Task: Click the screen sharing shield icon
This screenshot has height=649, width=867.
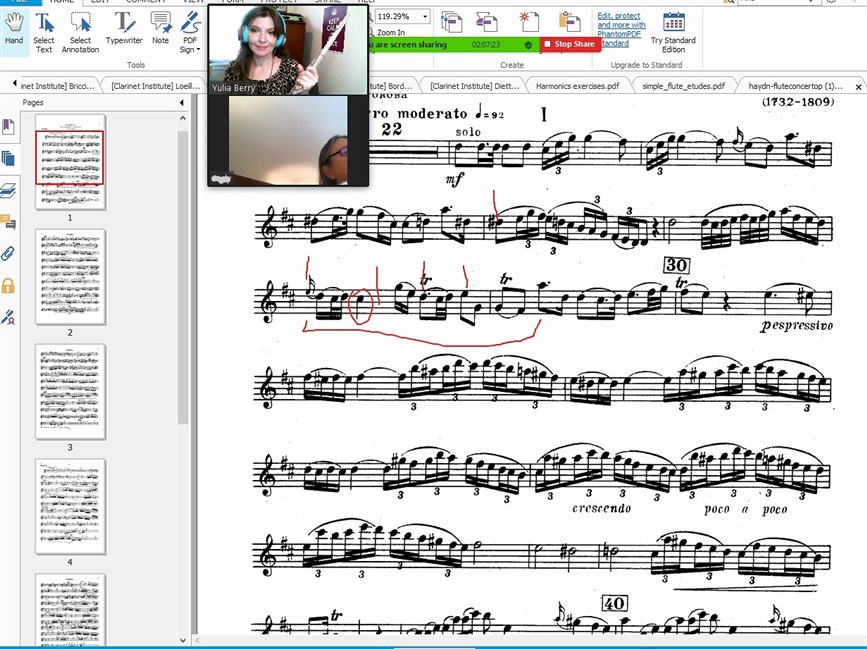Action: pyautogui.click(x=528, y=44)
